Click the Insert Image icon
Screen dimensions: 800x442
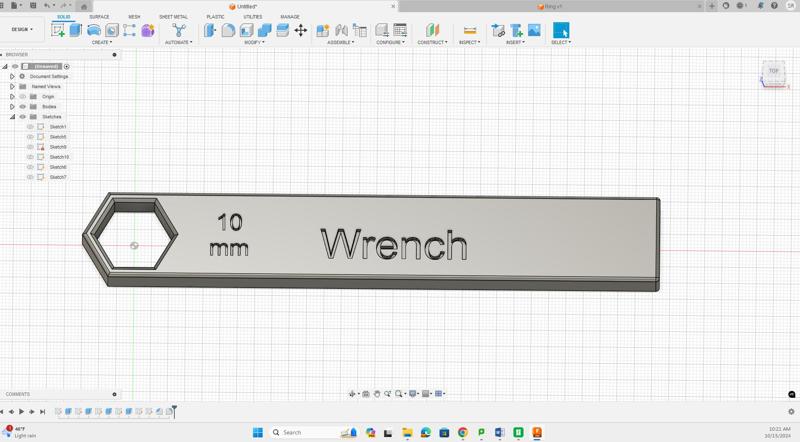pyautogui.click(x=534, y=30)
